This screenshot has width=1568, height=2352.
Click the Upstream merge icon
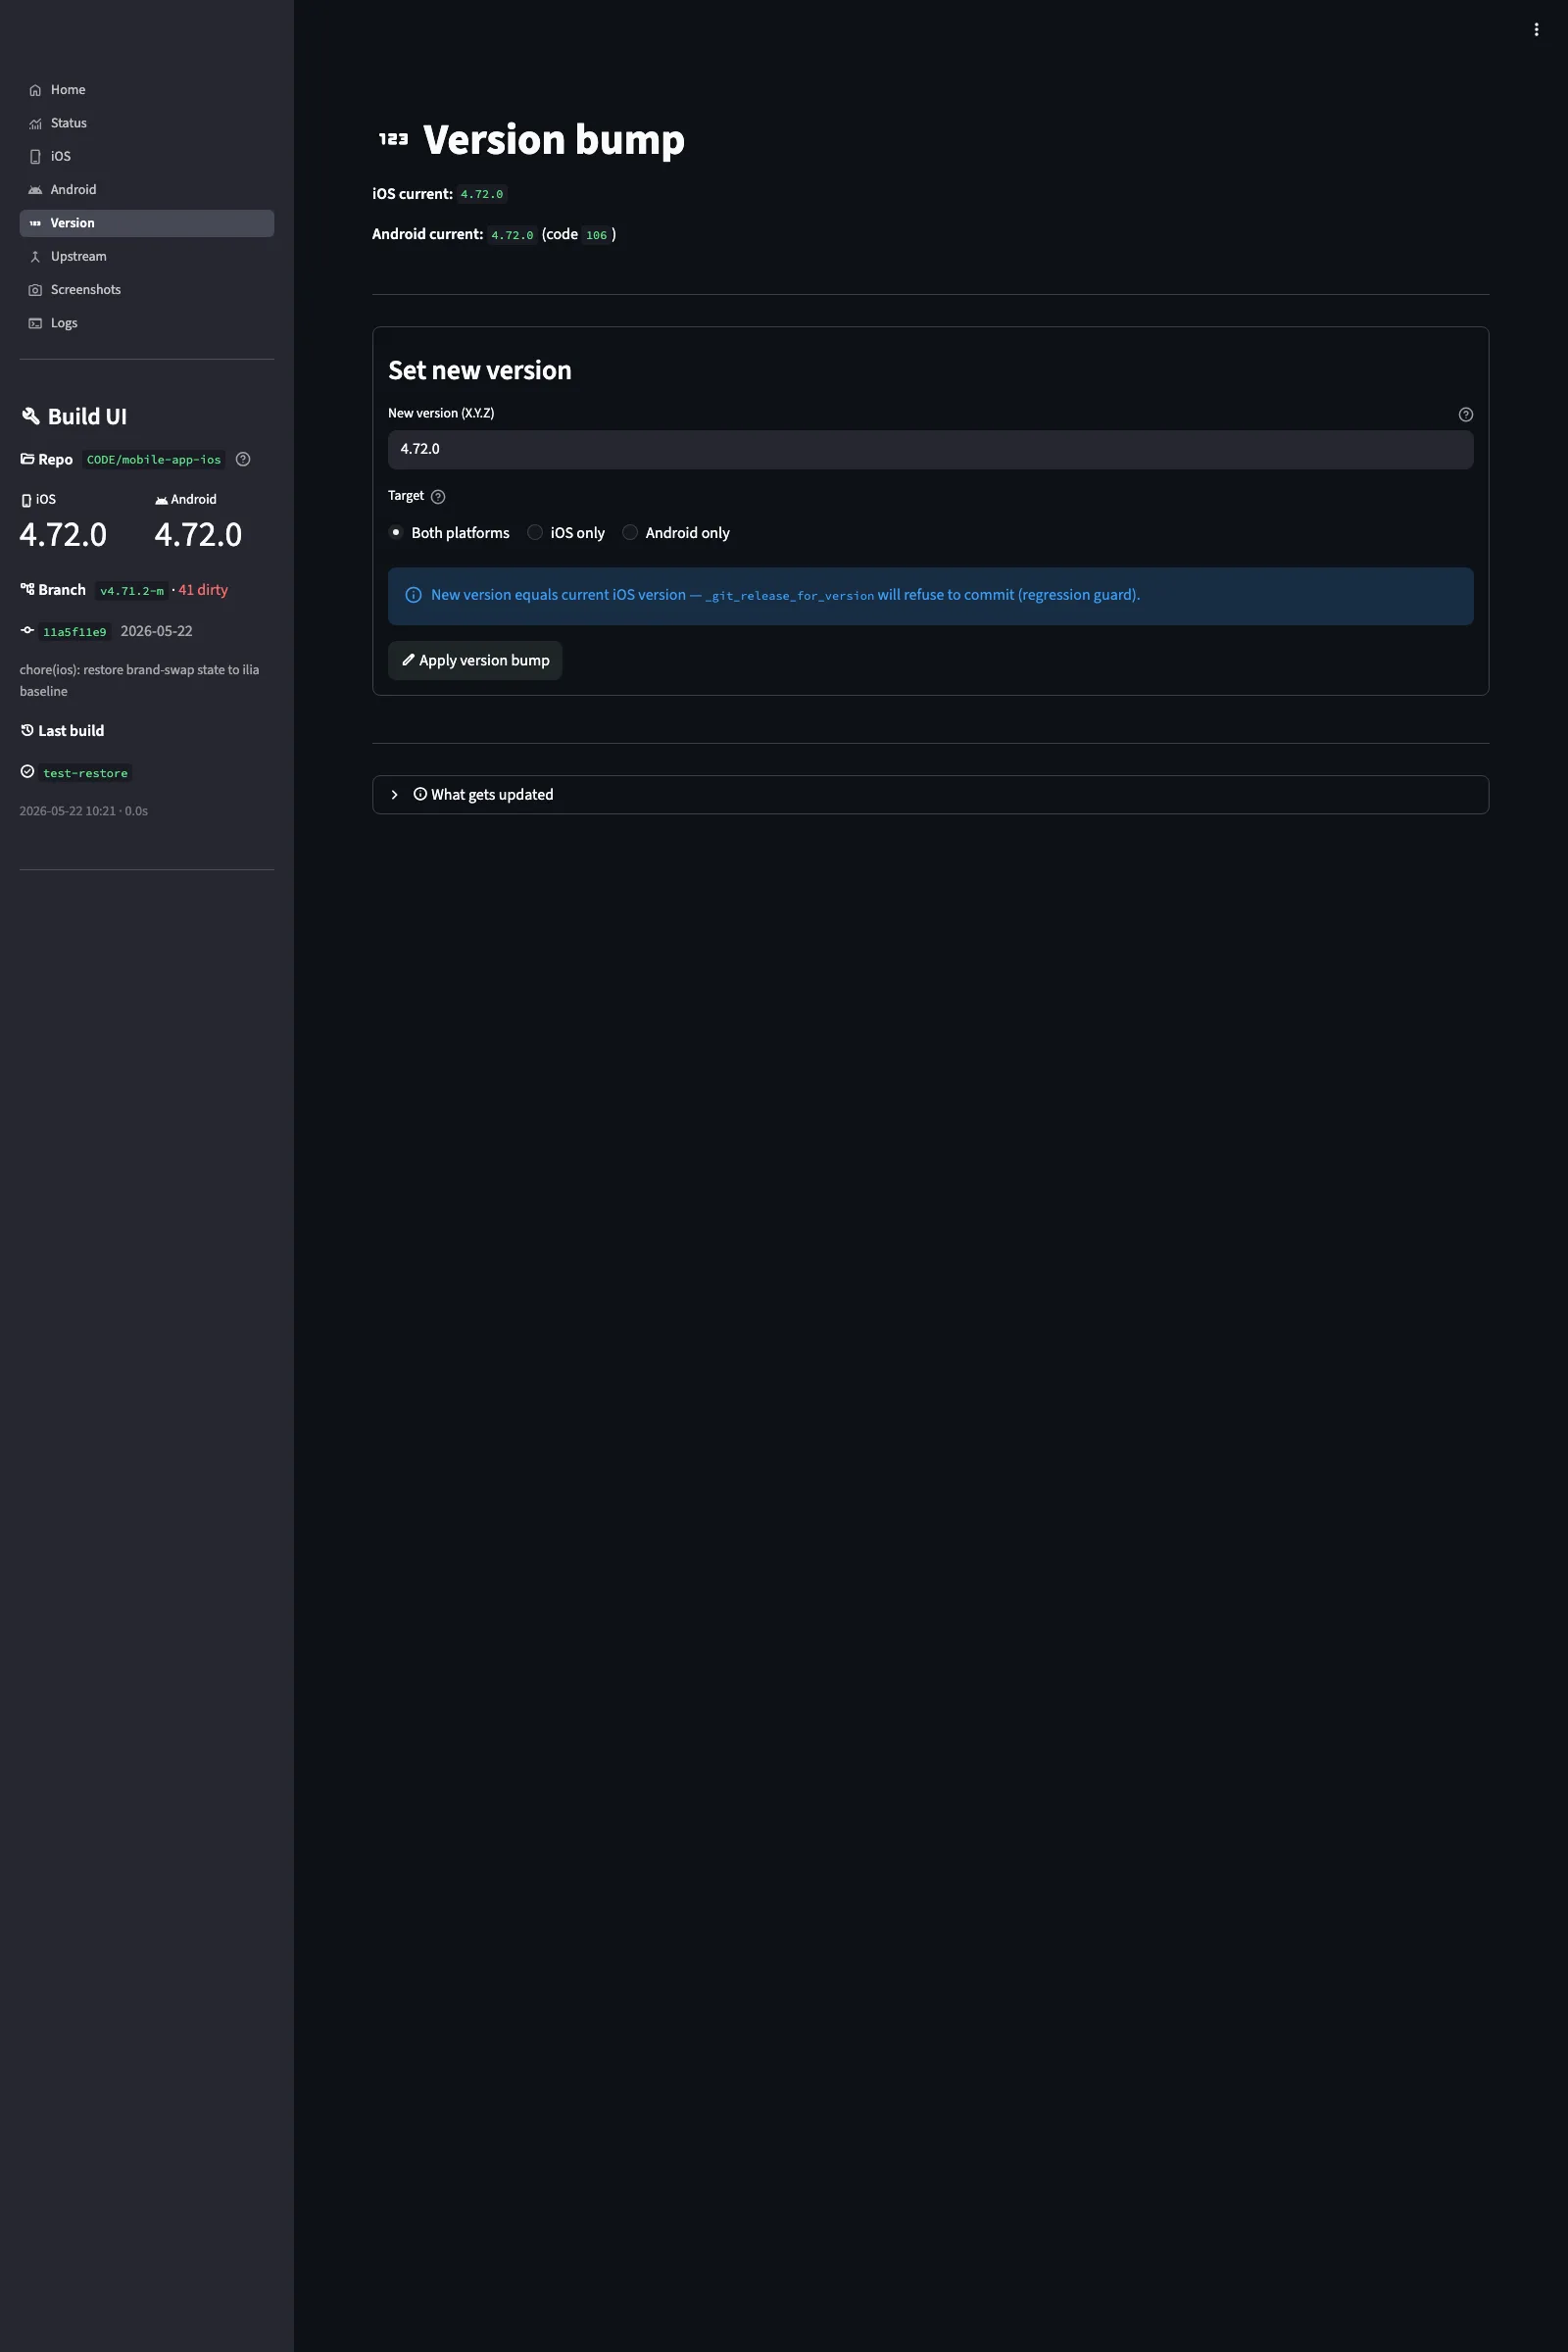click(x=35, y=257)
